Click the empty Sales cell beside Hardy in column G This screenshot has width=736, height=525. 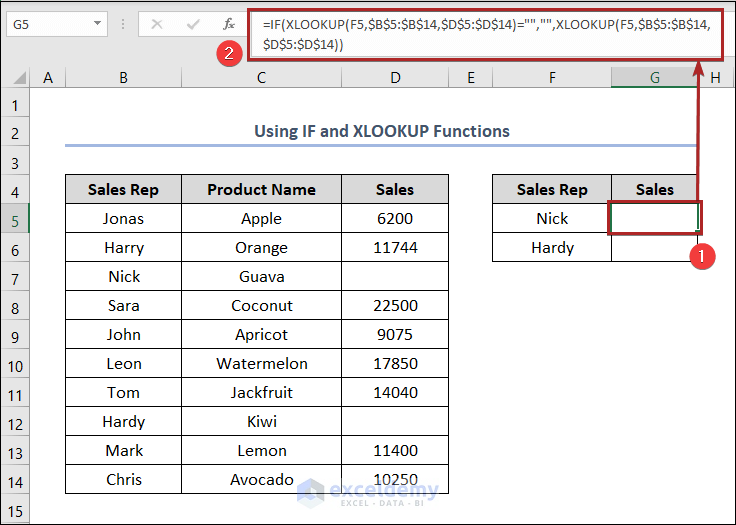pyautogui.click(x=654, y=247)
